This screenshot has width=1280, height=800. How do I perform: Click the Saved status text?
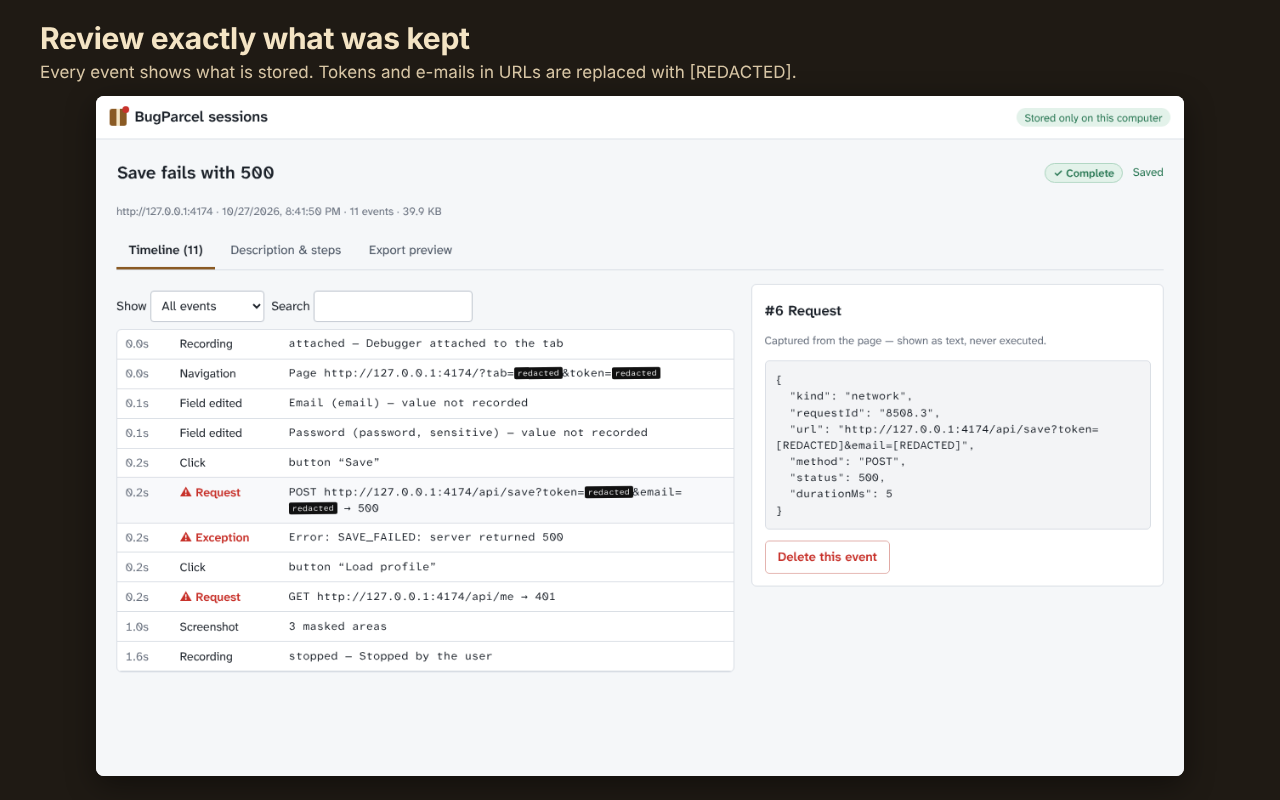pos(1148,173)
